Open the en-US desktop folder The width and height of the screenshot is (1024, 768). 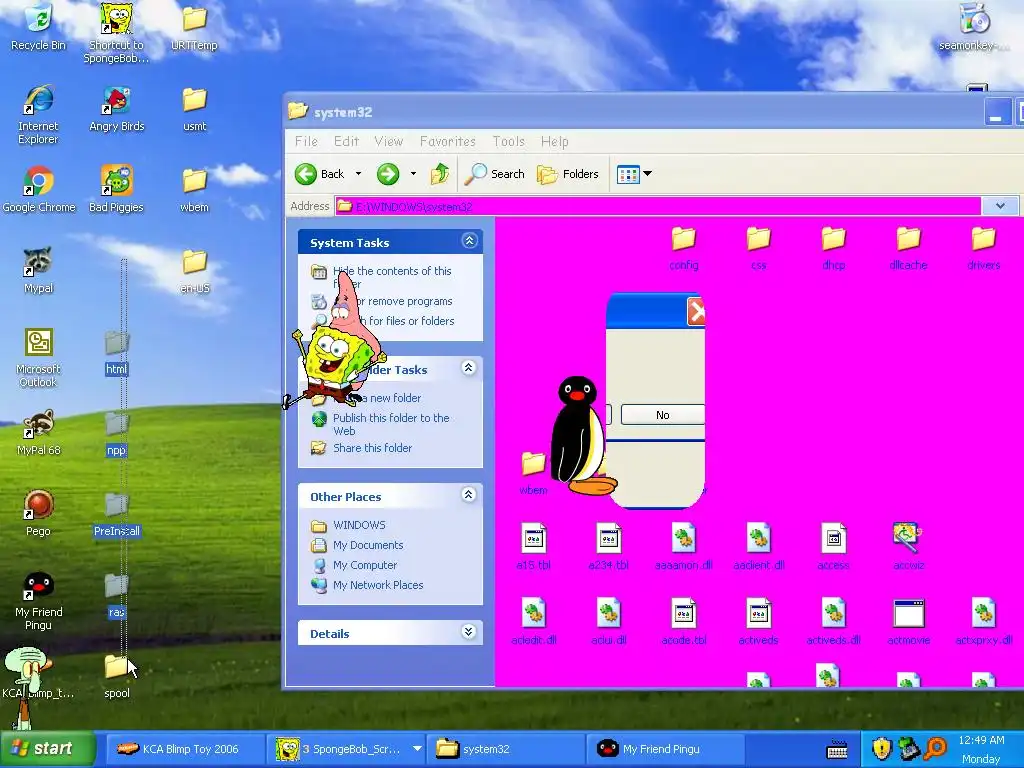[195, 271]
